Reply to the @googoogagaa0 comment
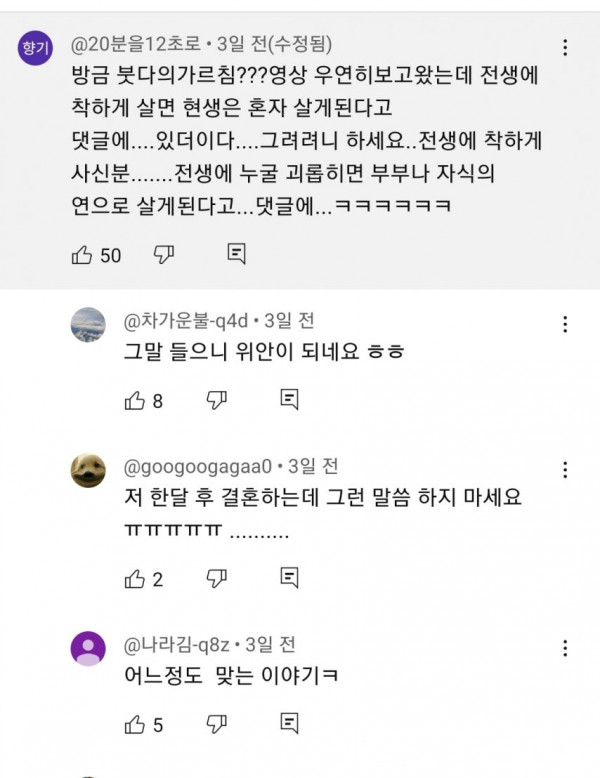 (289, 577)
